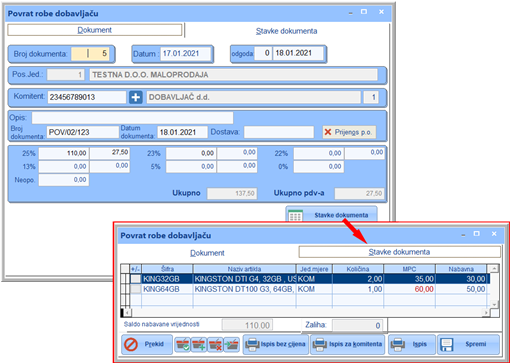
Task: Switch to Stavke dokumenta tab in back window
Action: click(286, 31)
